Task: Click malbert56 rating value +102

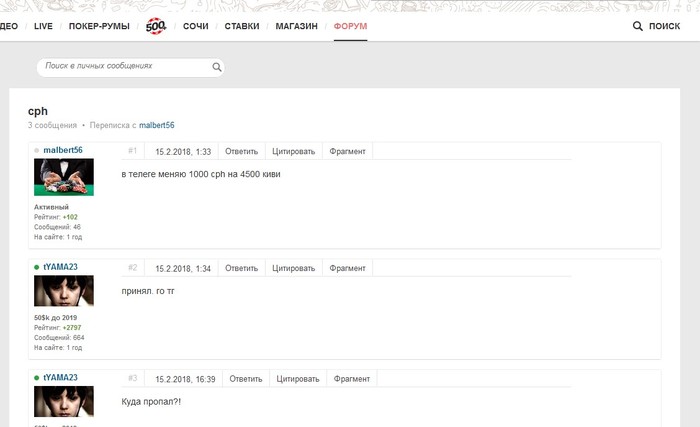Action: tap(70, 217)
